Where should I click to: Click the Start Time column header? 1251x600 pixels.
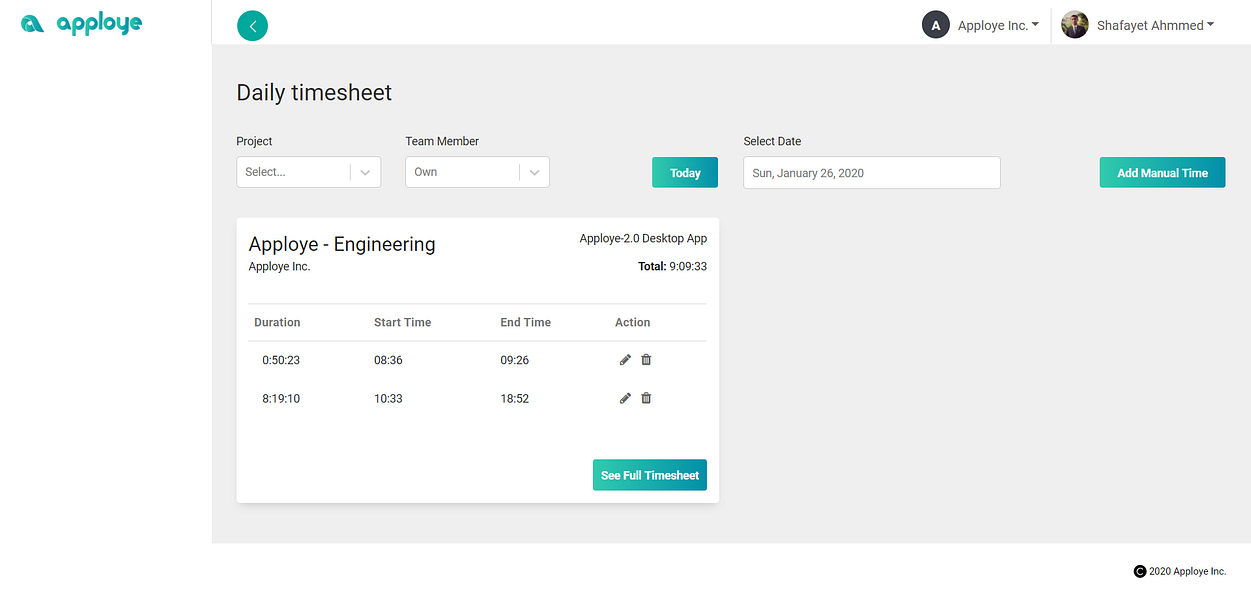coord(403,322)
